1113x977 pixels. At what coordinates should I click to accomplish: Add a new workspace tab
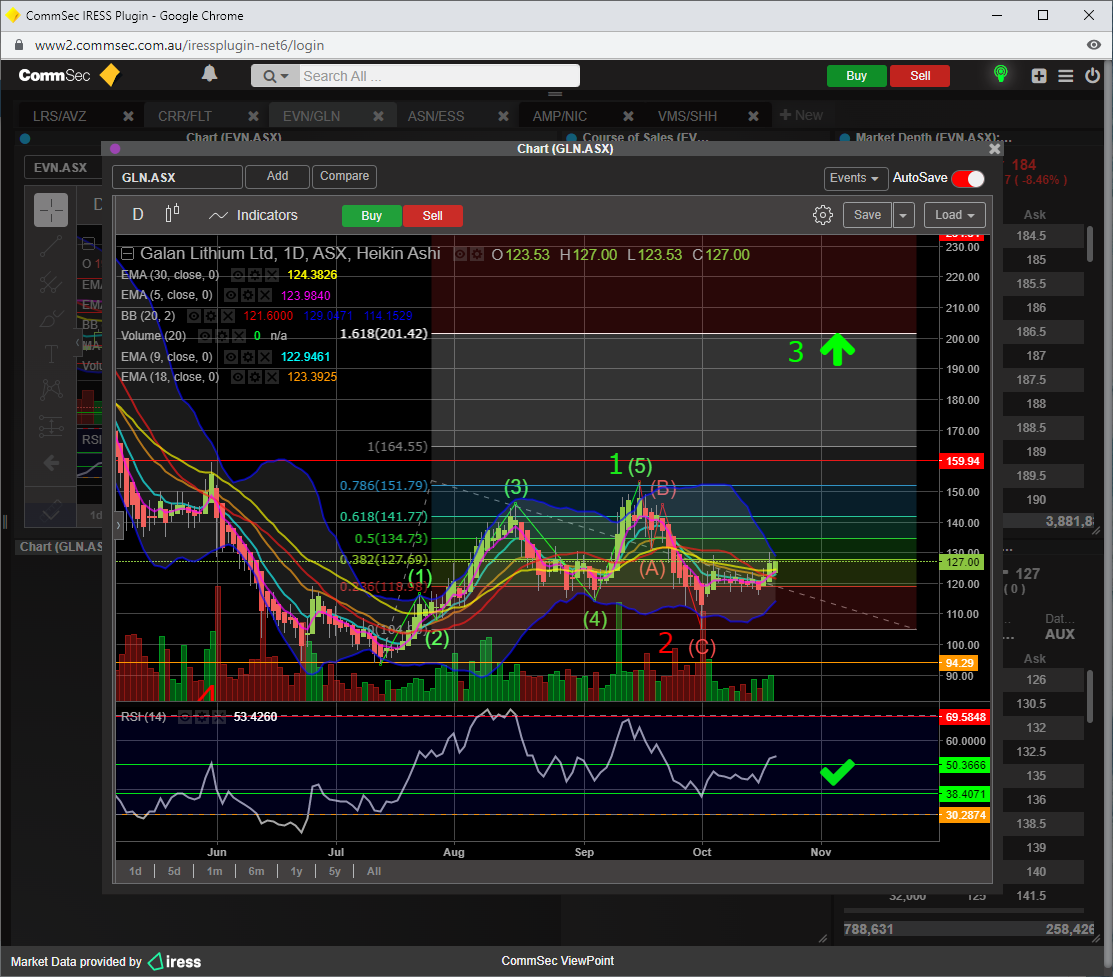[x=801, y=115]
